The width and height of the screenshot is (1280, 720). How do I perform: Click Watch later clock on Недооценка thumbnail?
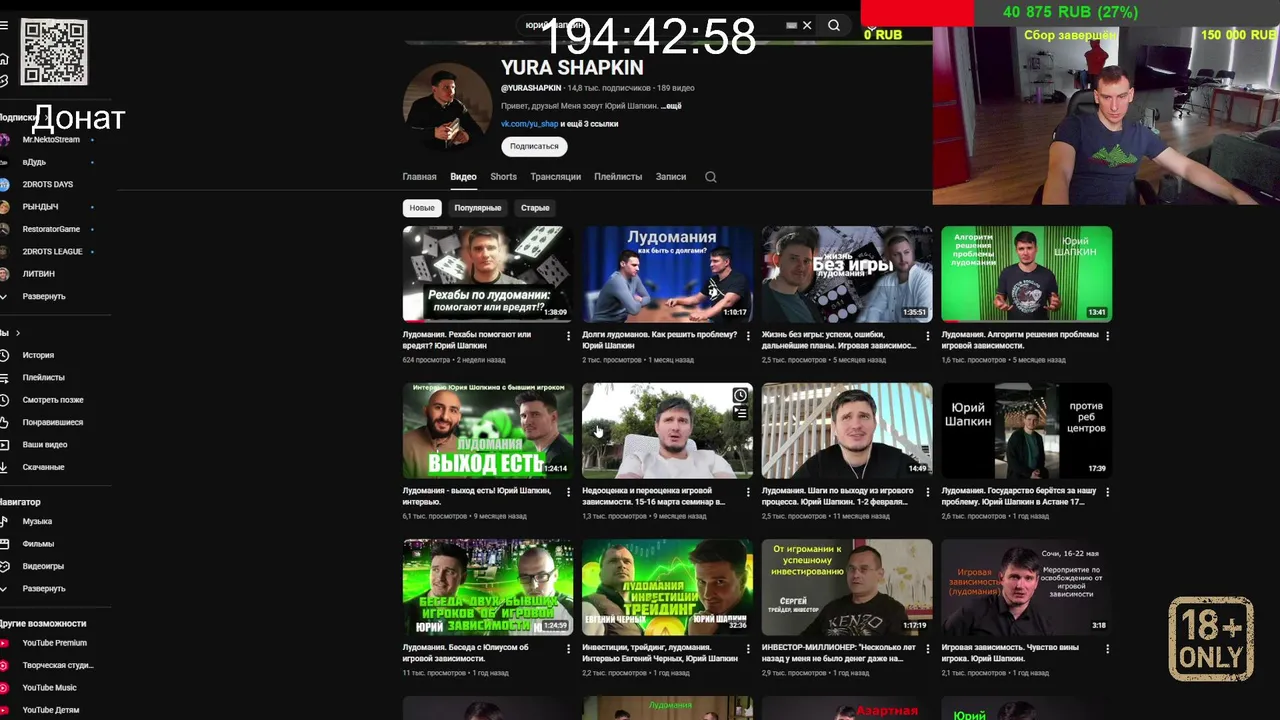coord(740,395)
